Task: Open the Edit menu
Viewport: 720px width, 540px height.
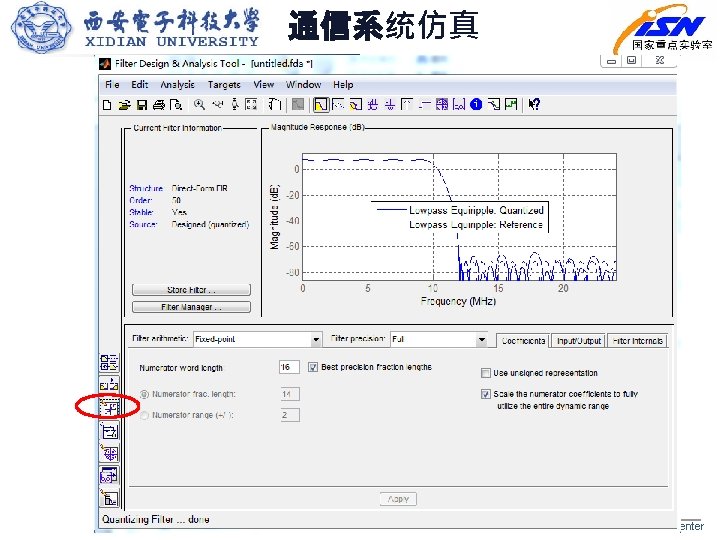Action: (140, 84)
